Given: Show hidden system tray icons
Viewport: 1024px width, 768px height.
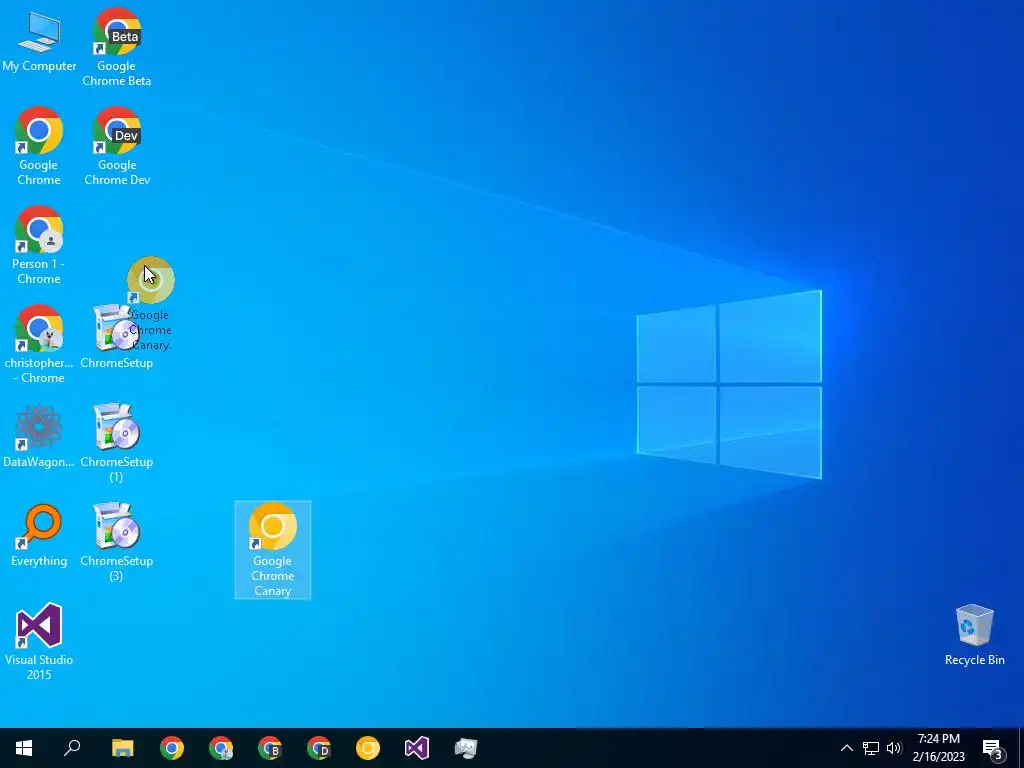Looking at the screenshot, I should point(846,748).
